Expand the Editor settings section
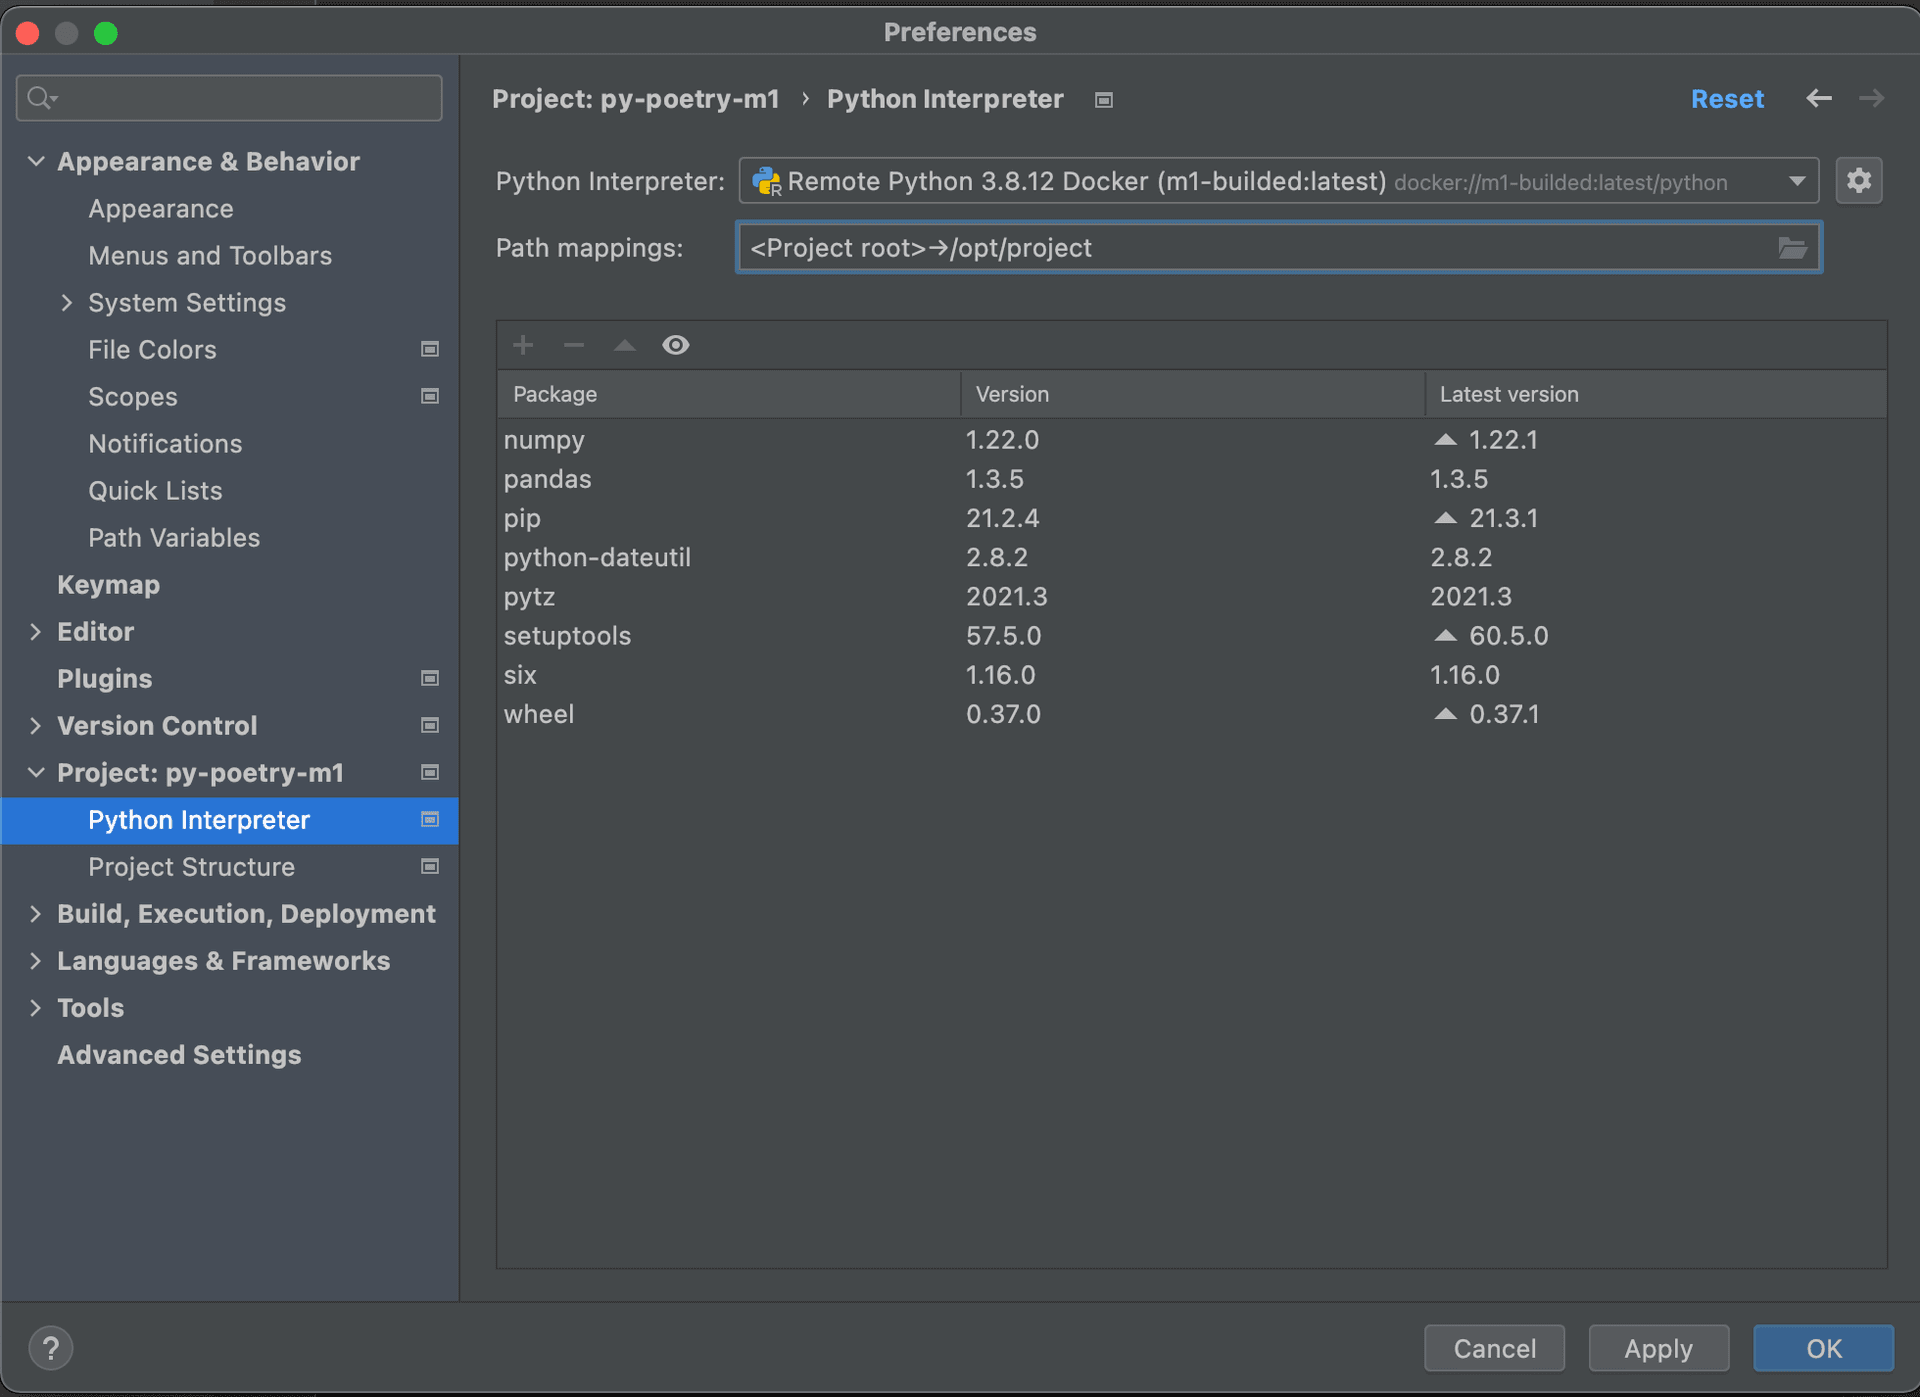Viewport: 1920px width, 1397px height. tap(36, 631)
